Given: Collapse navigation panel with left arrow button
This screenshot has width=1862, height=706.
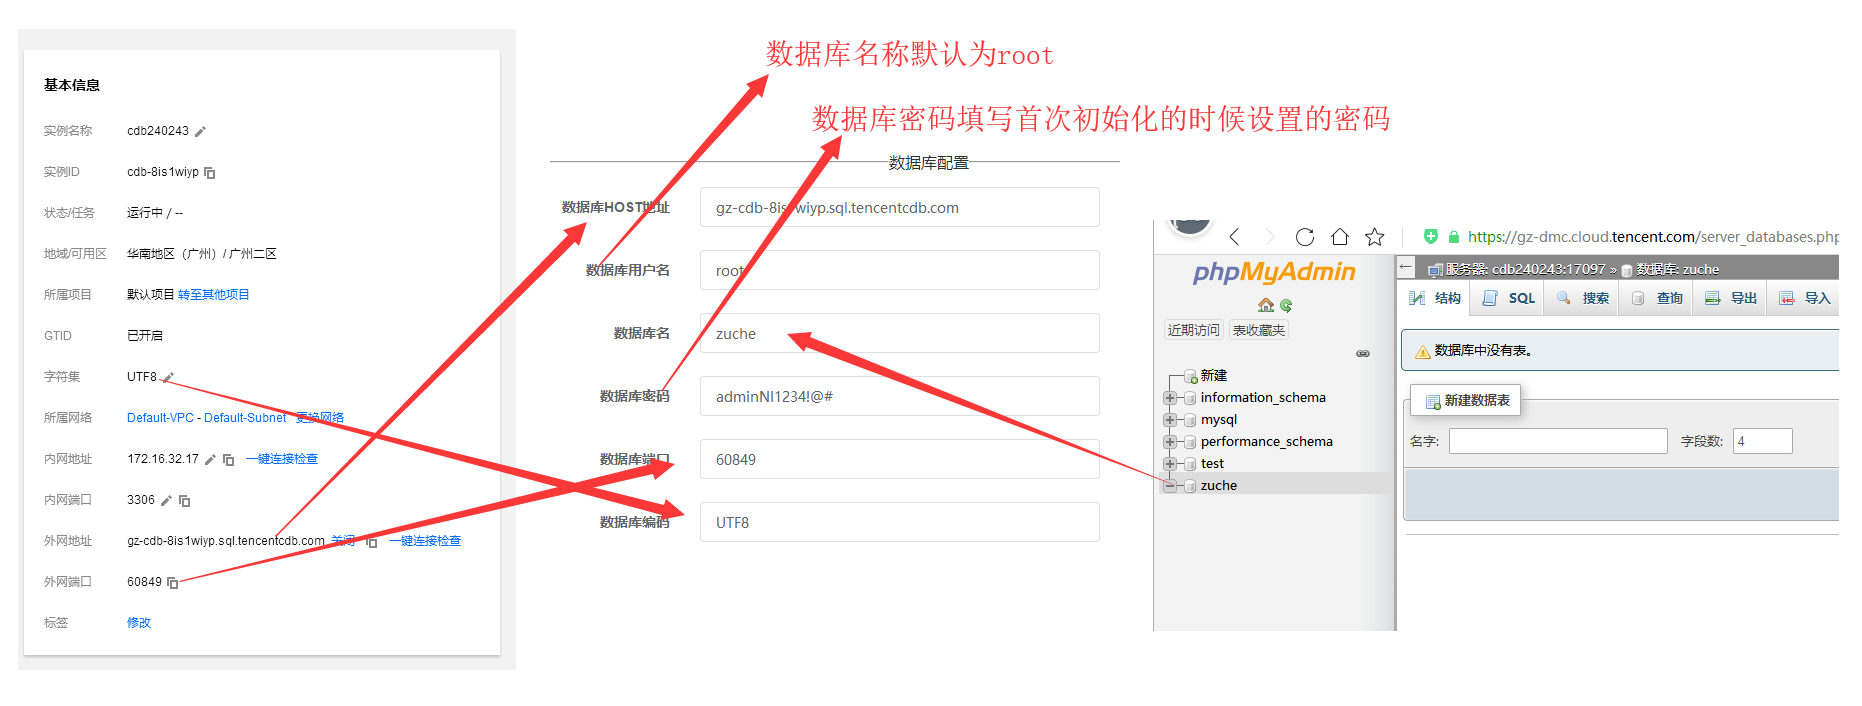Looking at the screenshot, I should 1406,267.
